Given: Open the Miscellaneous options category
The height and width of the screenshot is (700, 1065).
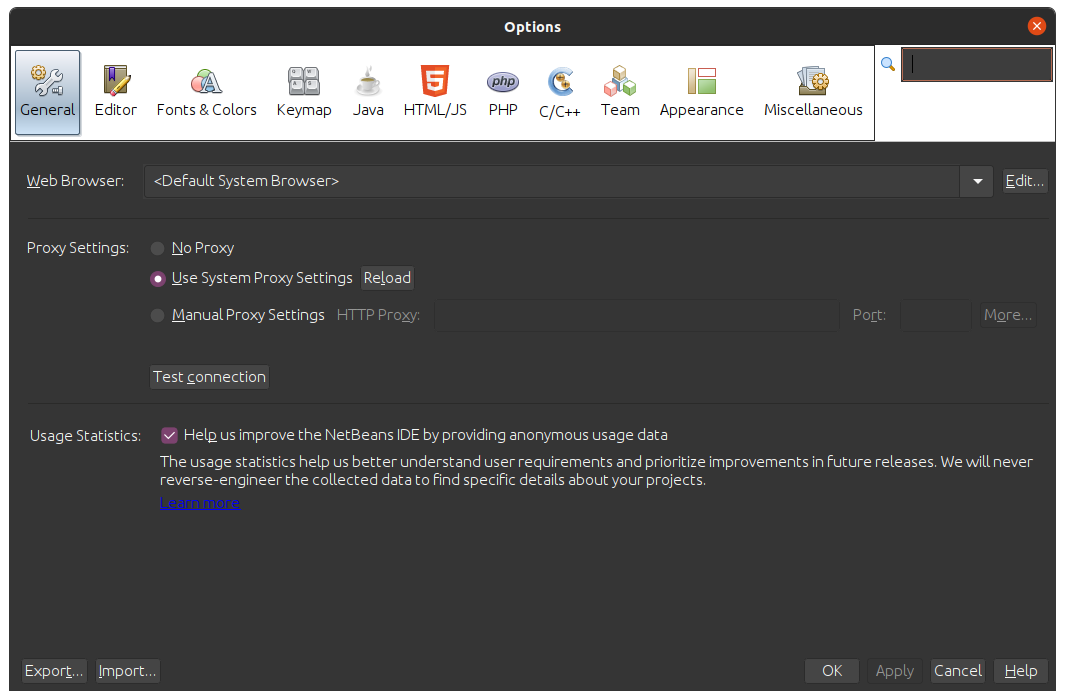Looking at the screenshot, I should coord(813,92).
